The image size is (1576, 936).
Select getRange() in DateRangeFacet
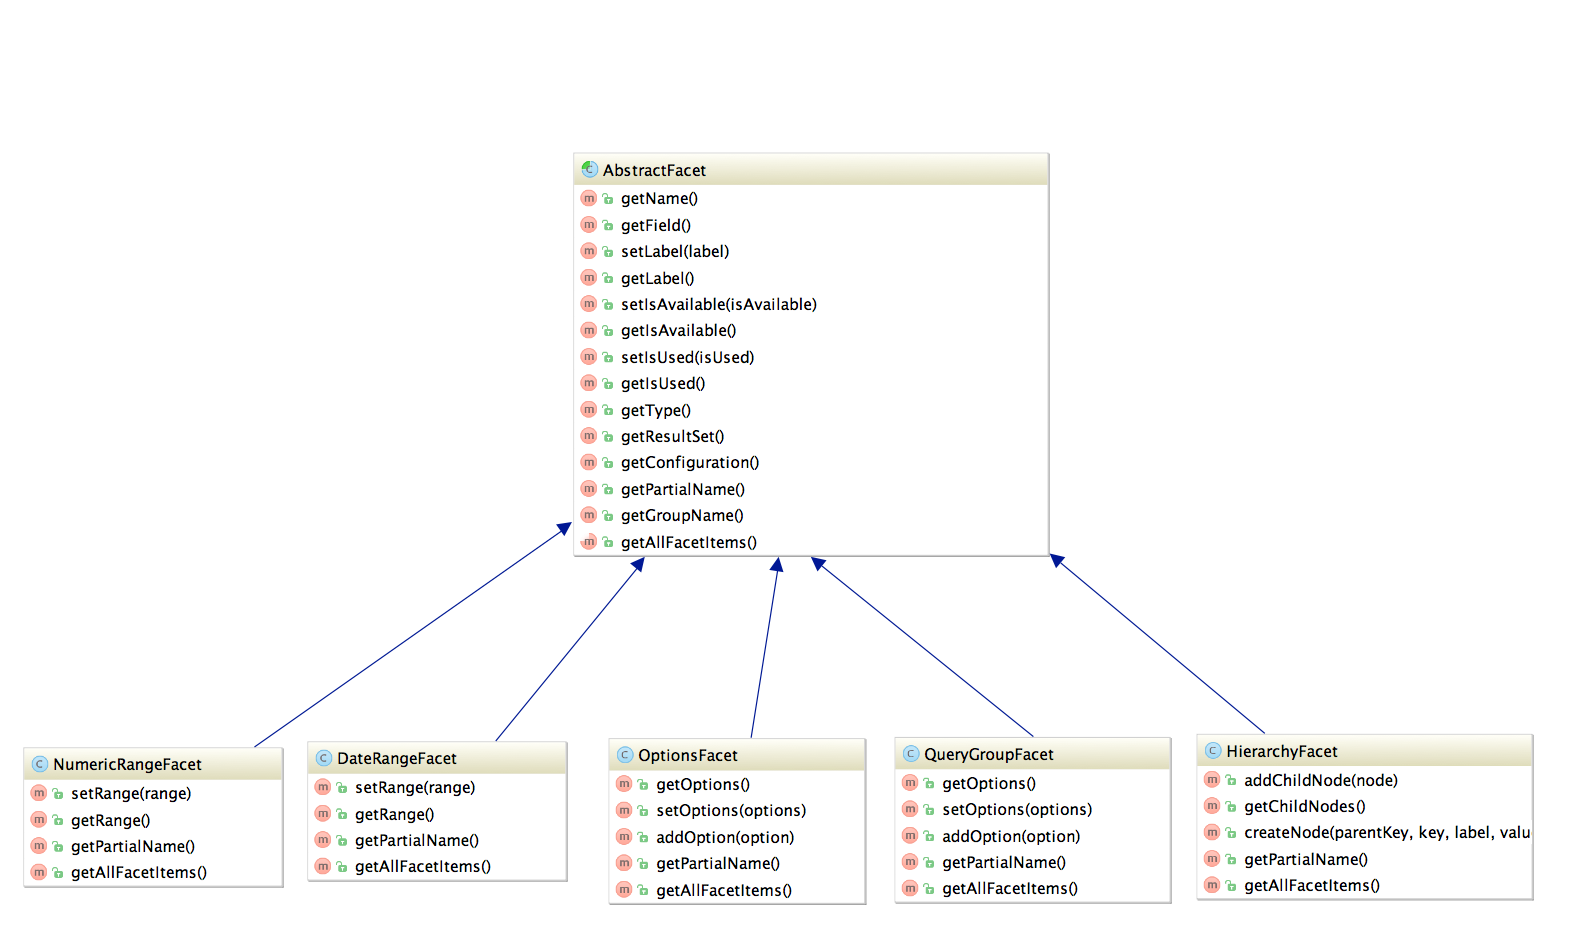(394, 814)
